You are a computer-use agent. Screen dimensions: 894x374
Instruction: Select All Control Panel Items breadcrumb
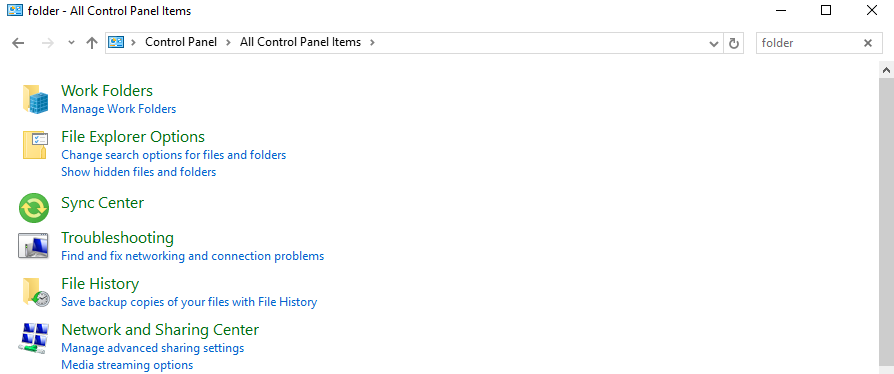click(x=300, y=42)
